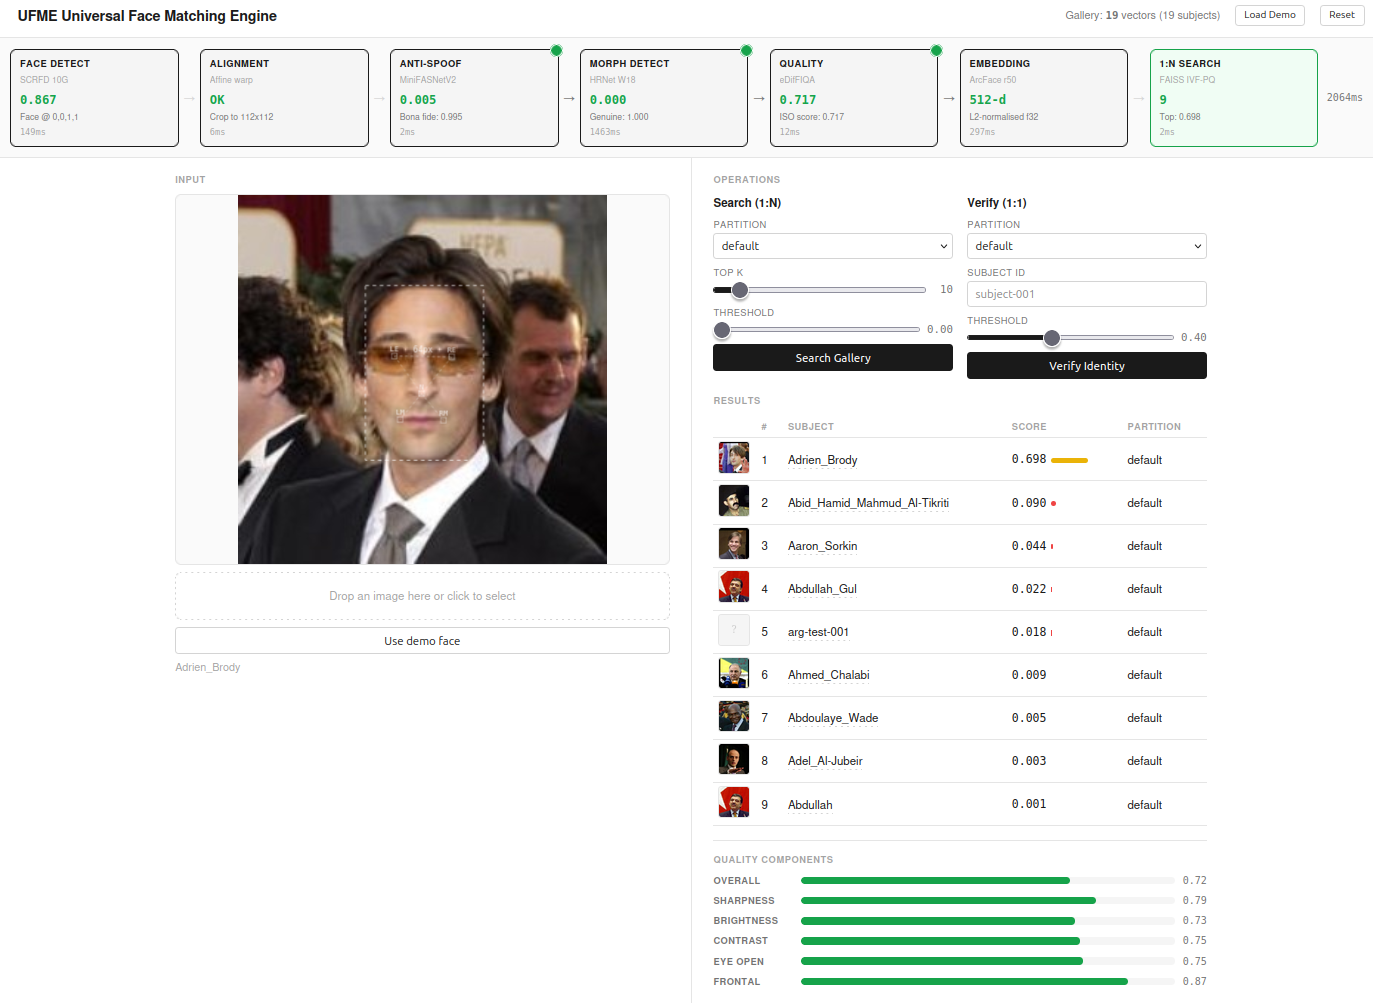The image size is (1373, 1004).
Task: Click the Abdoulaye_Wade result thumbnail
Action: pos(734,716)
